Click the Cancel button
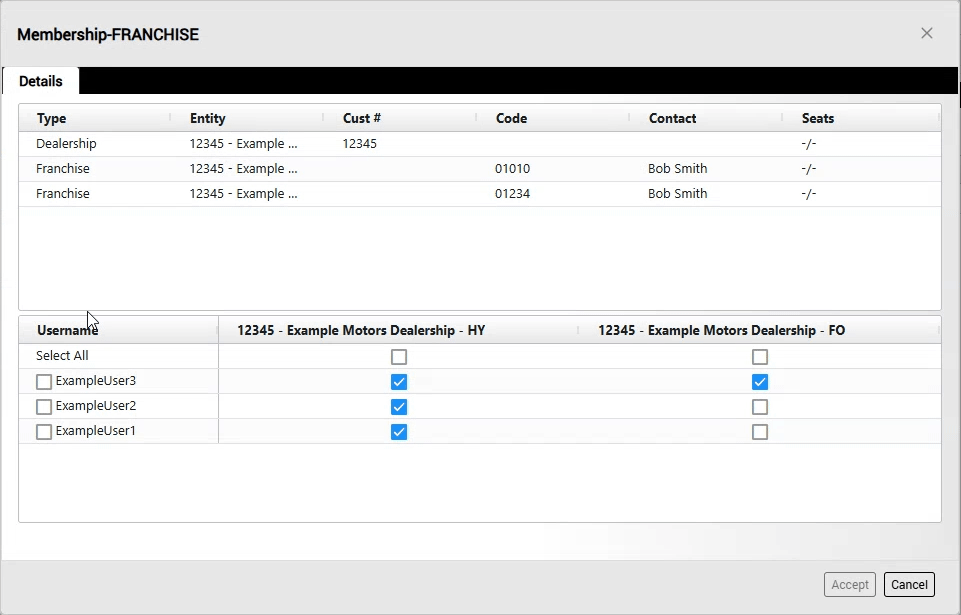 click(909, 585)
